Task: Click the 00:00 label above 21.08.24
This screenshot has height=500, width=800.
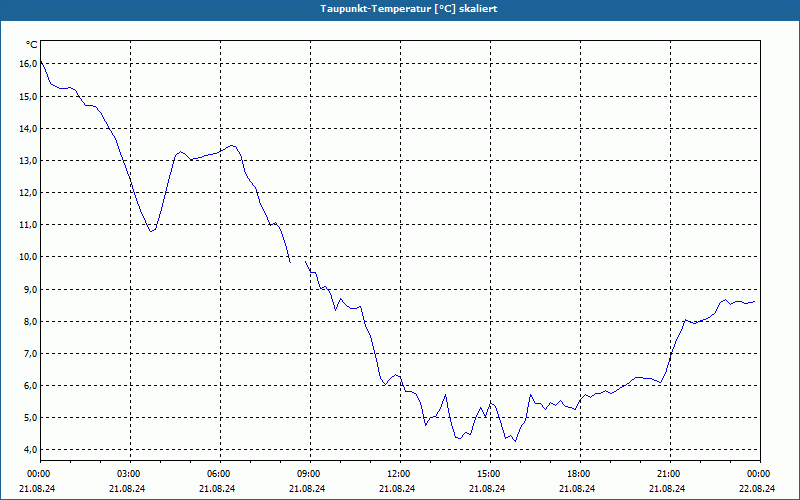Action: tap(38, 474)
